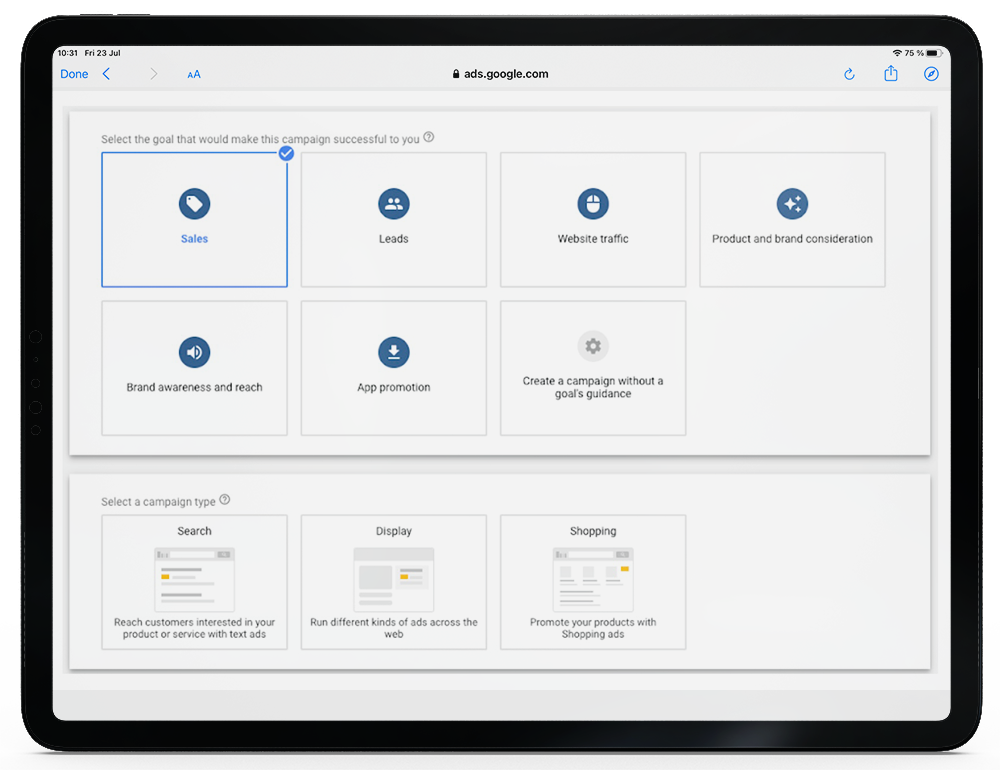
Task: Select the Search campaign type card
Action: tap(194, 582)
